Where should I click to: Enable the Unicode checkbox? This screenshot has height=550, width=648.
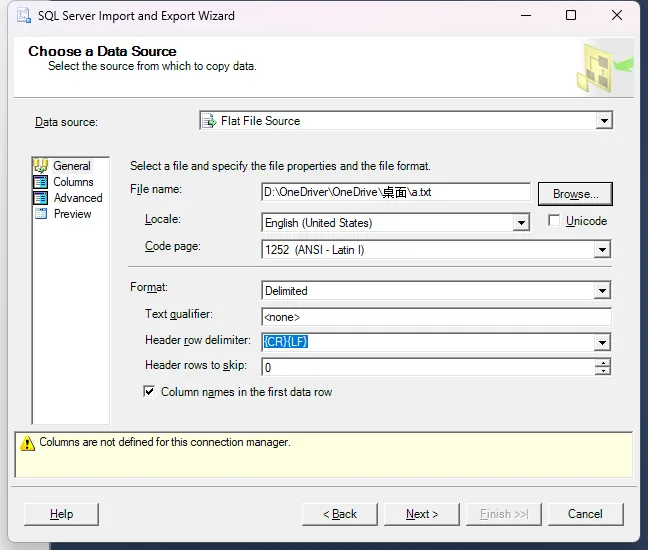(554, 221)
